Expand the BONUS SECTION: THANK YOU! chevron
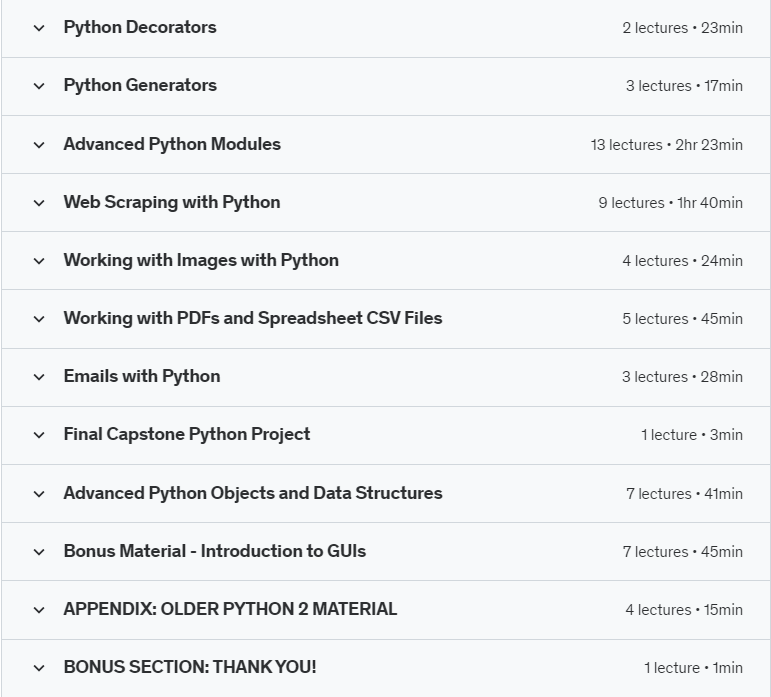This screenshot has height=697, width=771. tap(39, 668)
